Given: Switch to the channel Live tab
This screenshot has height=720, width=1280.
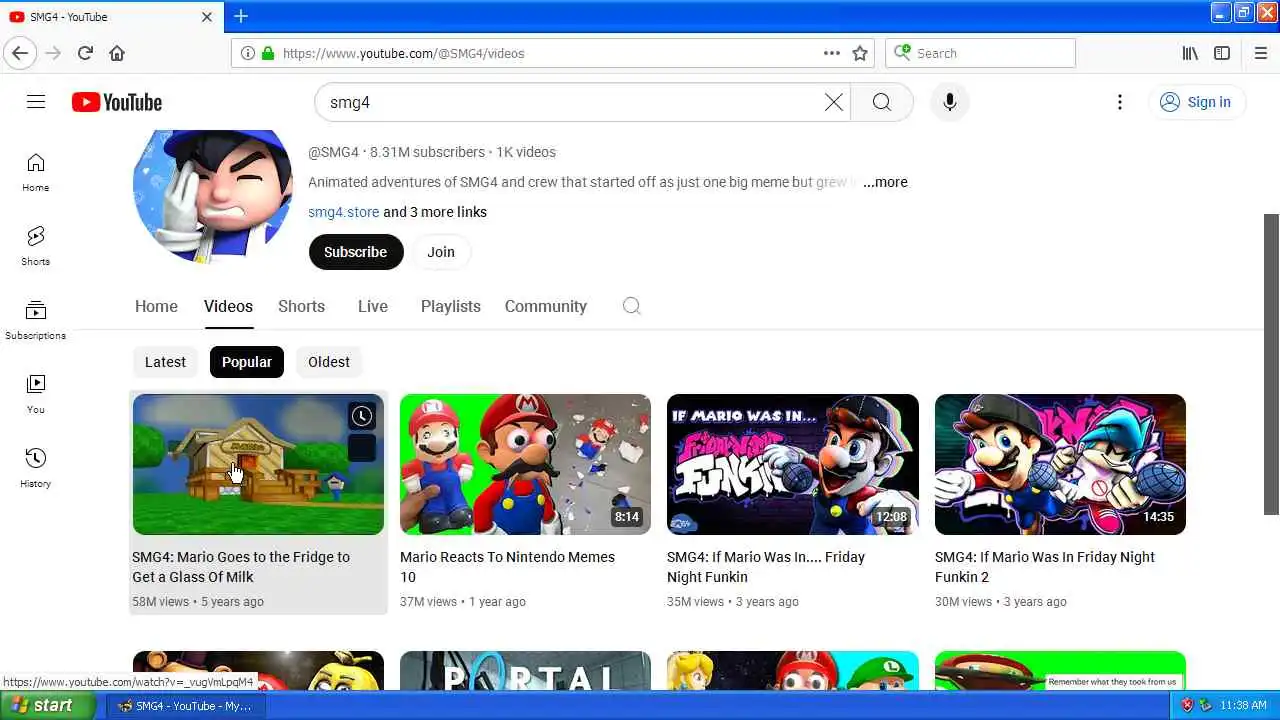Looking at the screenshot, I should 373,306.
